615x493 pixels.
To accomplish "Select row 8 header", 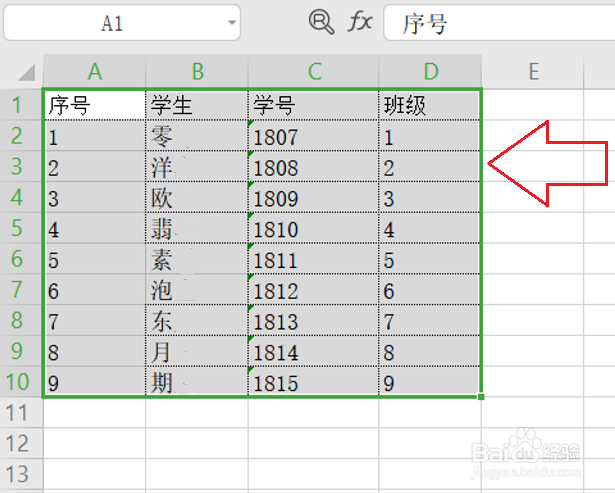I will coord(21,320).
